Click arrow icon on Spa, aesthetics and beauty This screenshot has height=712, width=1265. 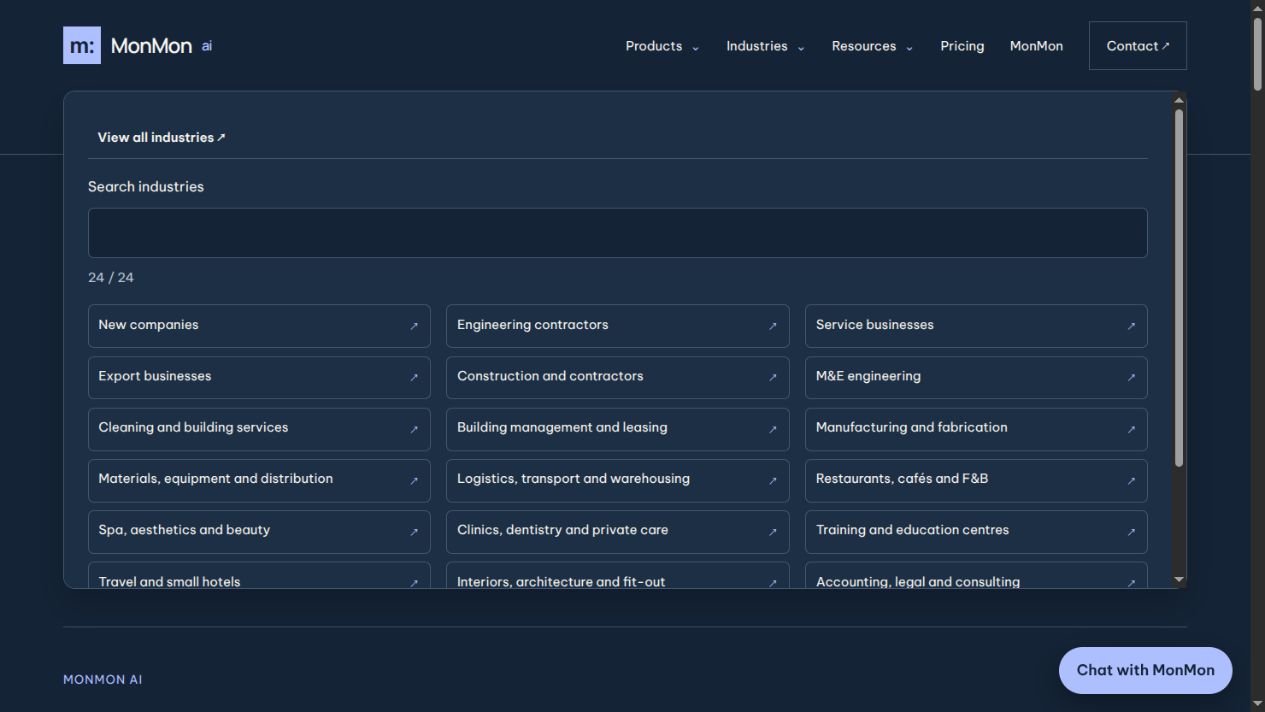click(x=414, y=531)
